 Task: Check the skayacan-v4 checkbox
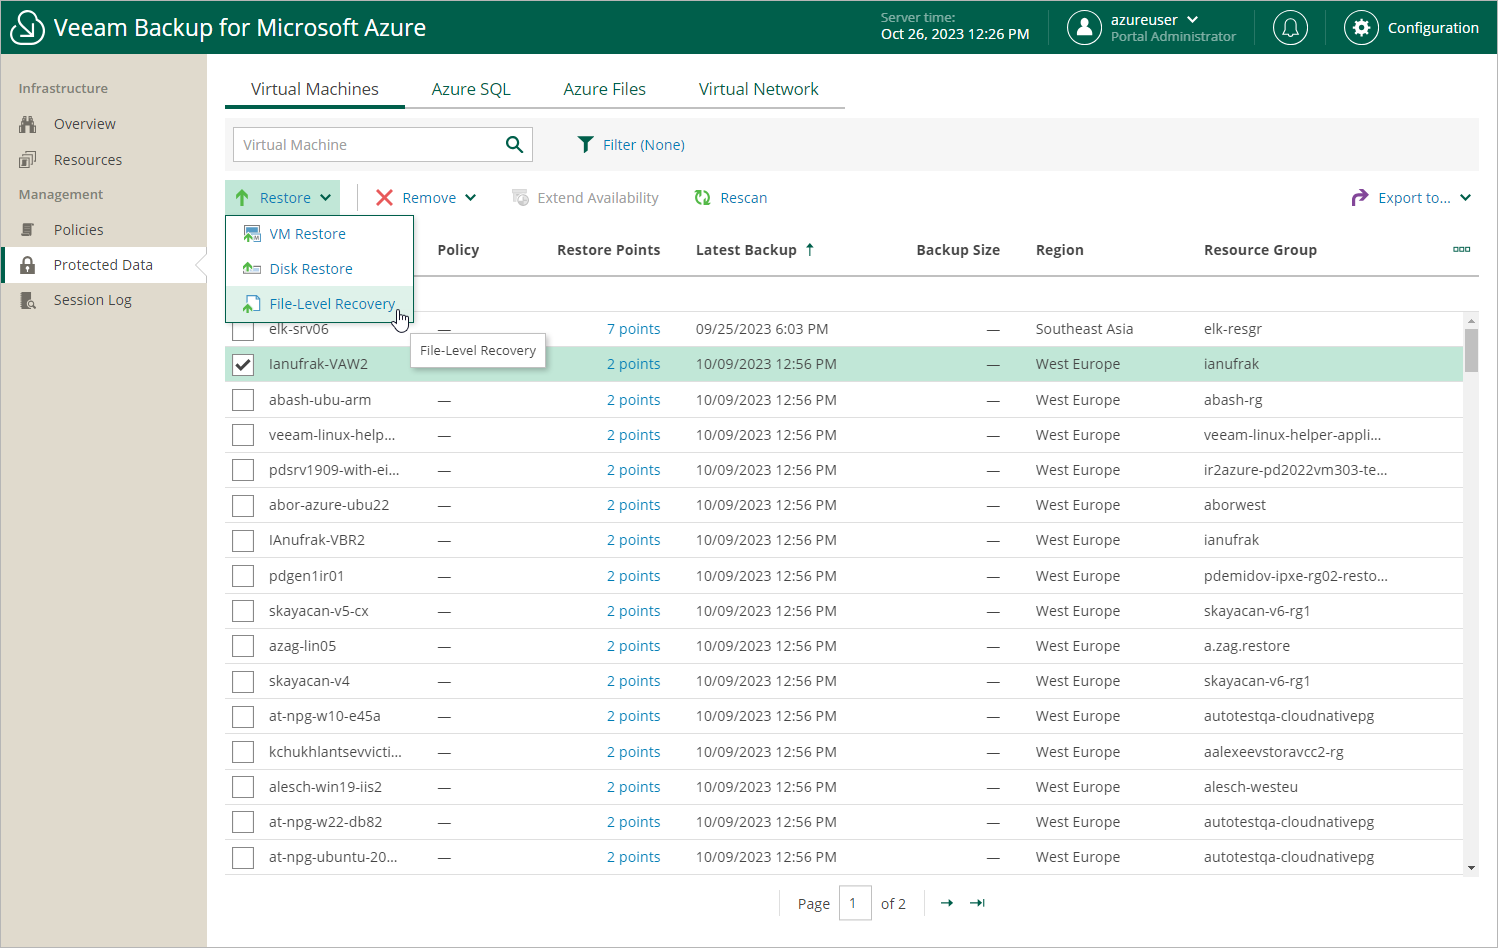243,682
